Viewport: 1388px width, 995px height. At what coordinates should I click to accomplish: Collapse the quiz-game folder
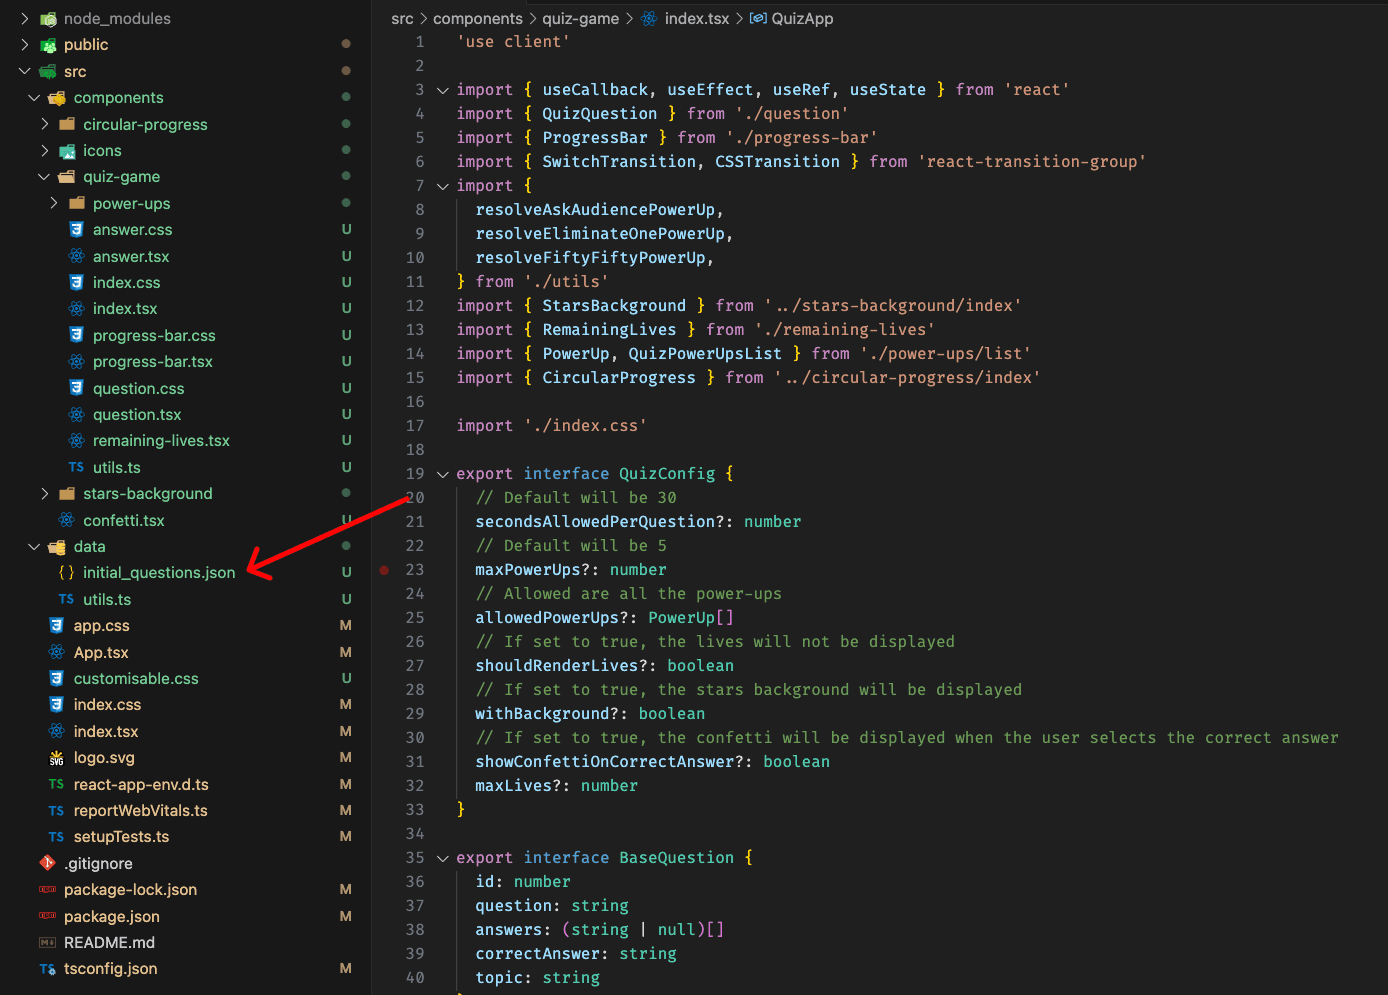[44, 176]
